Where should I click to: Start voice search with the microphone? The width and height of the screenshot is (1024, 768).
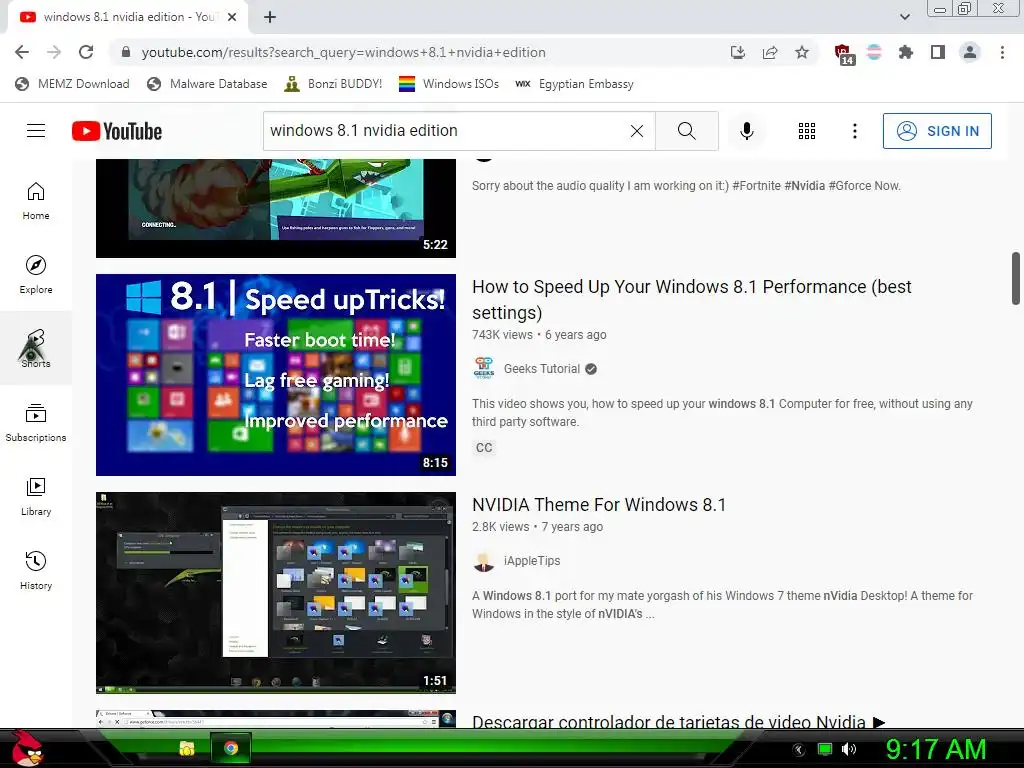pyautogui.click(x=747, y=131)
